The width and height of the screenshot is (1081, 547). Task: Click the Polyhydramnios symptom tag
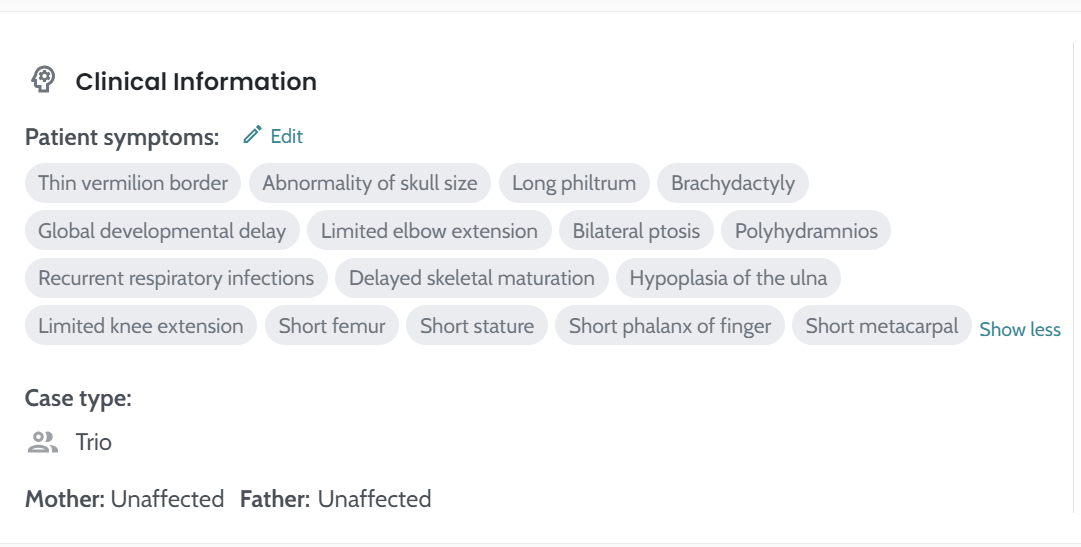point(806,231)
